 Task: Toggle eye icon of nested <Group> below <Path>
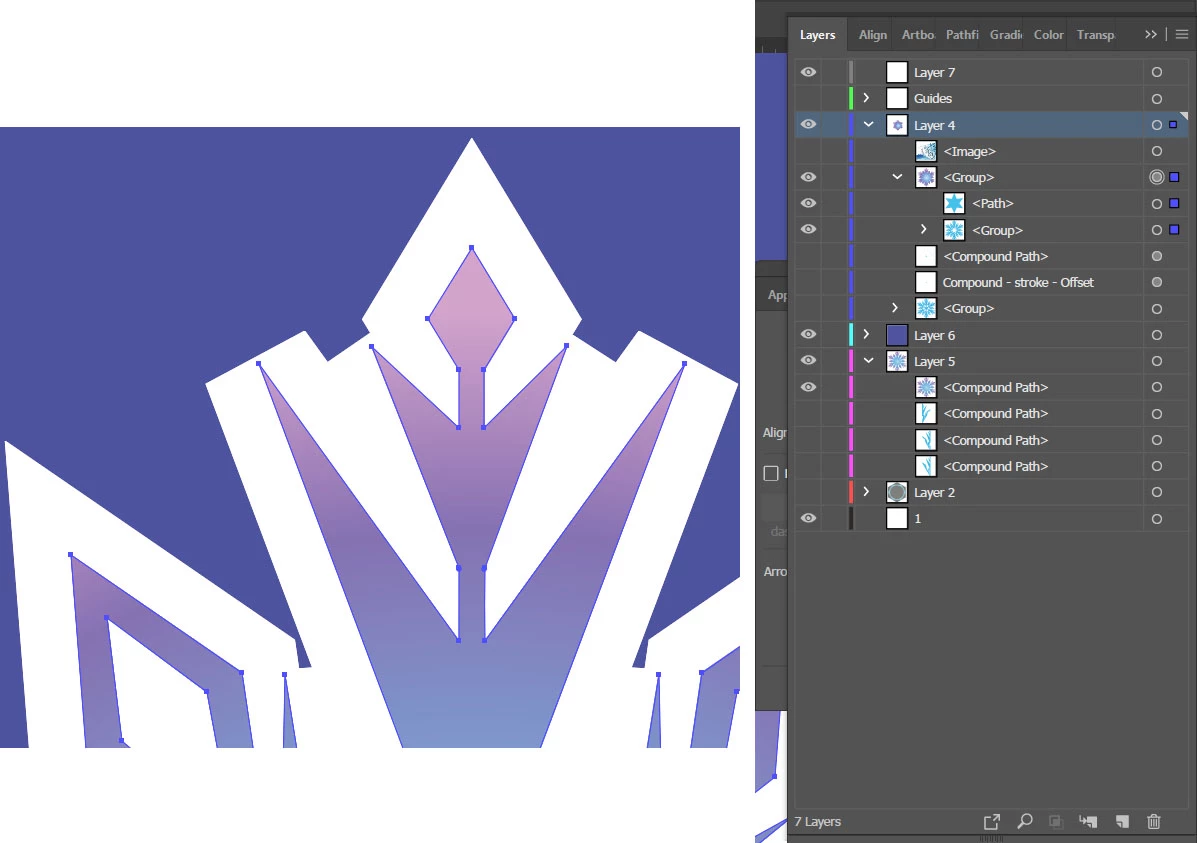click(808, 229)
